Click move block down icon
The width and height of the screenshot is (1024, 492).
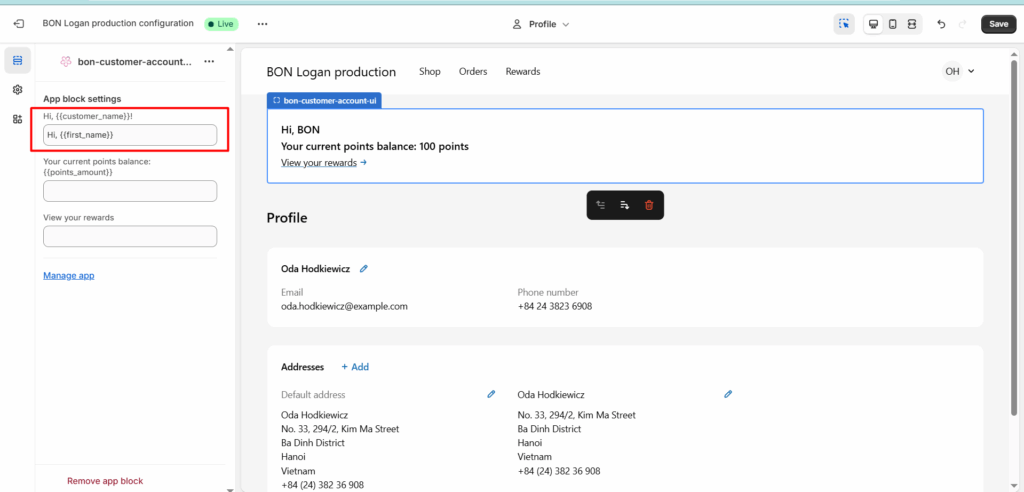point(625,205)
